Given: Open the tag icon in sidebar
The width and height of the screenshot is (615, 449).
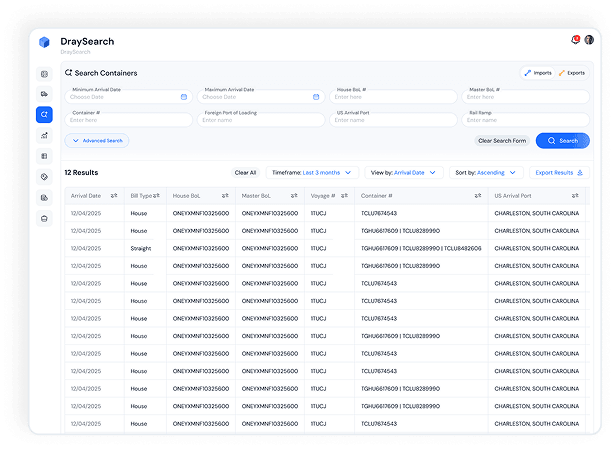Looking at the screenshot, I should pos(44,177).
